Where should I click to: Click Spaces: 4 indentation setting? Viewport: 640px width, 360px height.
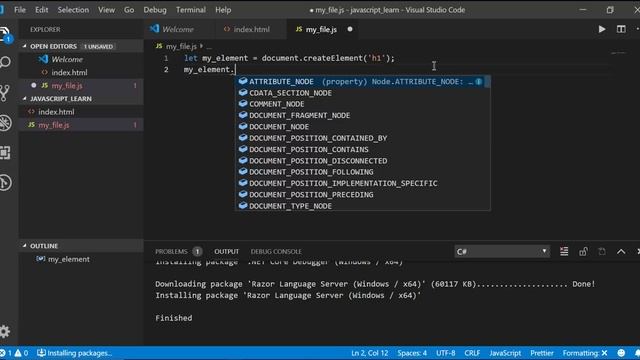pyautogui.click(x=412, y=353)
